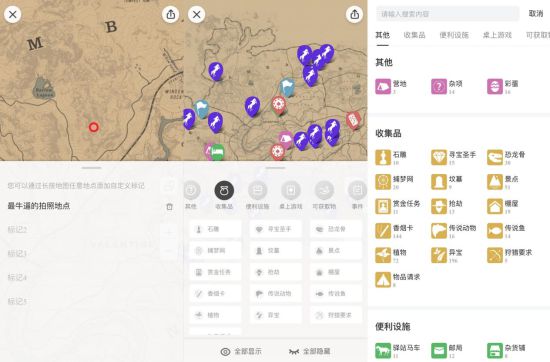The image size is (550, 362).
Task: Toggle 恐龙骨 filter in the middle panel
Action: [x=336, y=229]
